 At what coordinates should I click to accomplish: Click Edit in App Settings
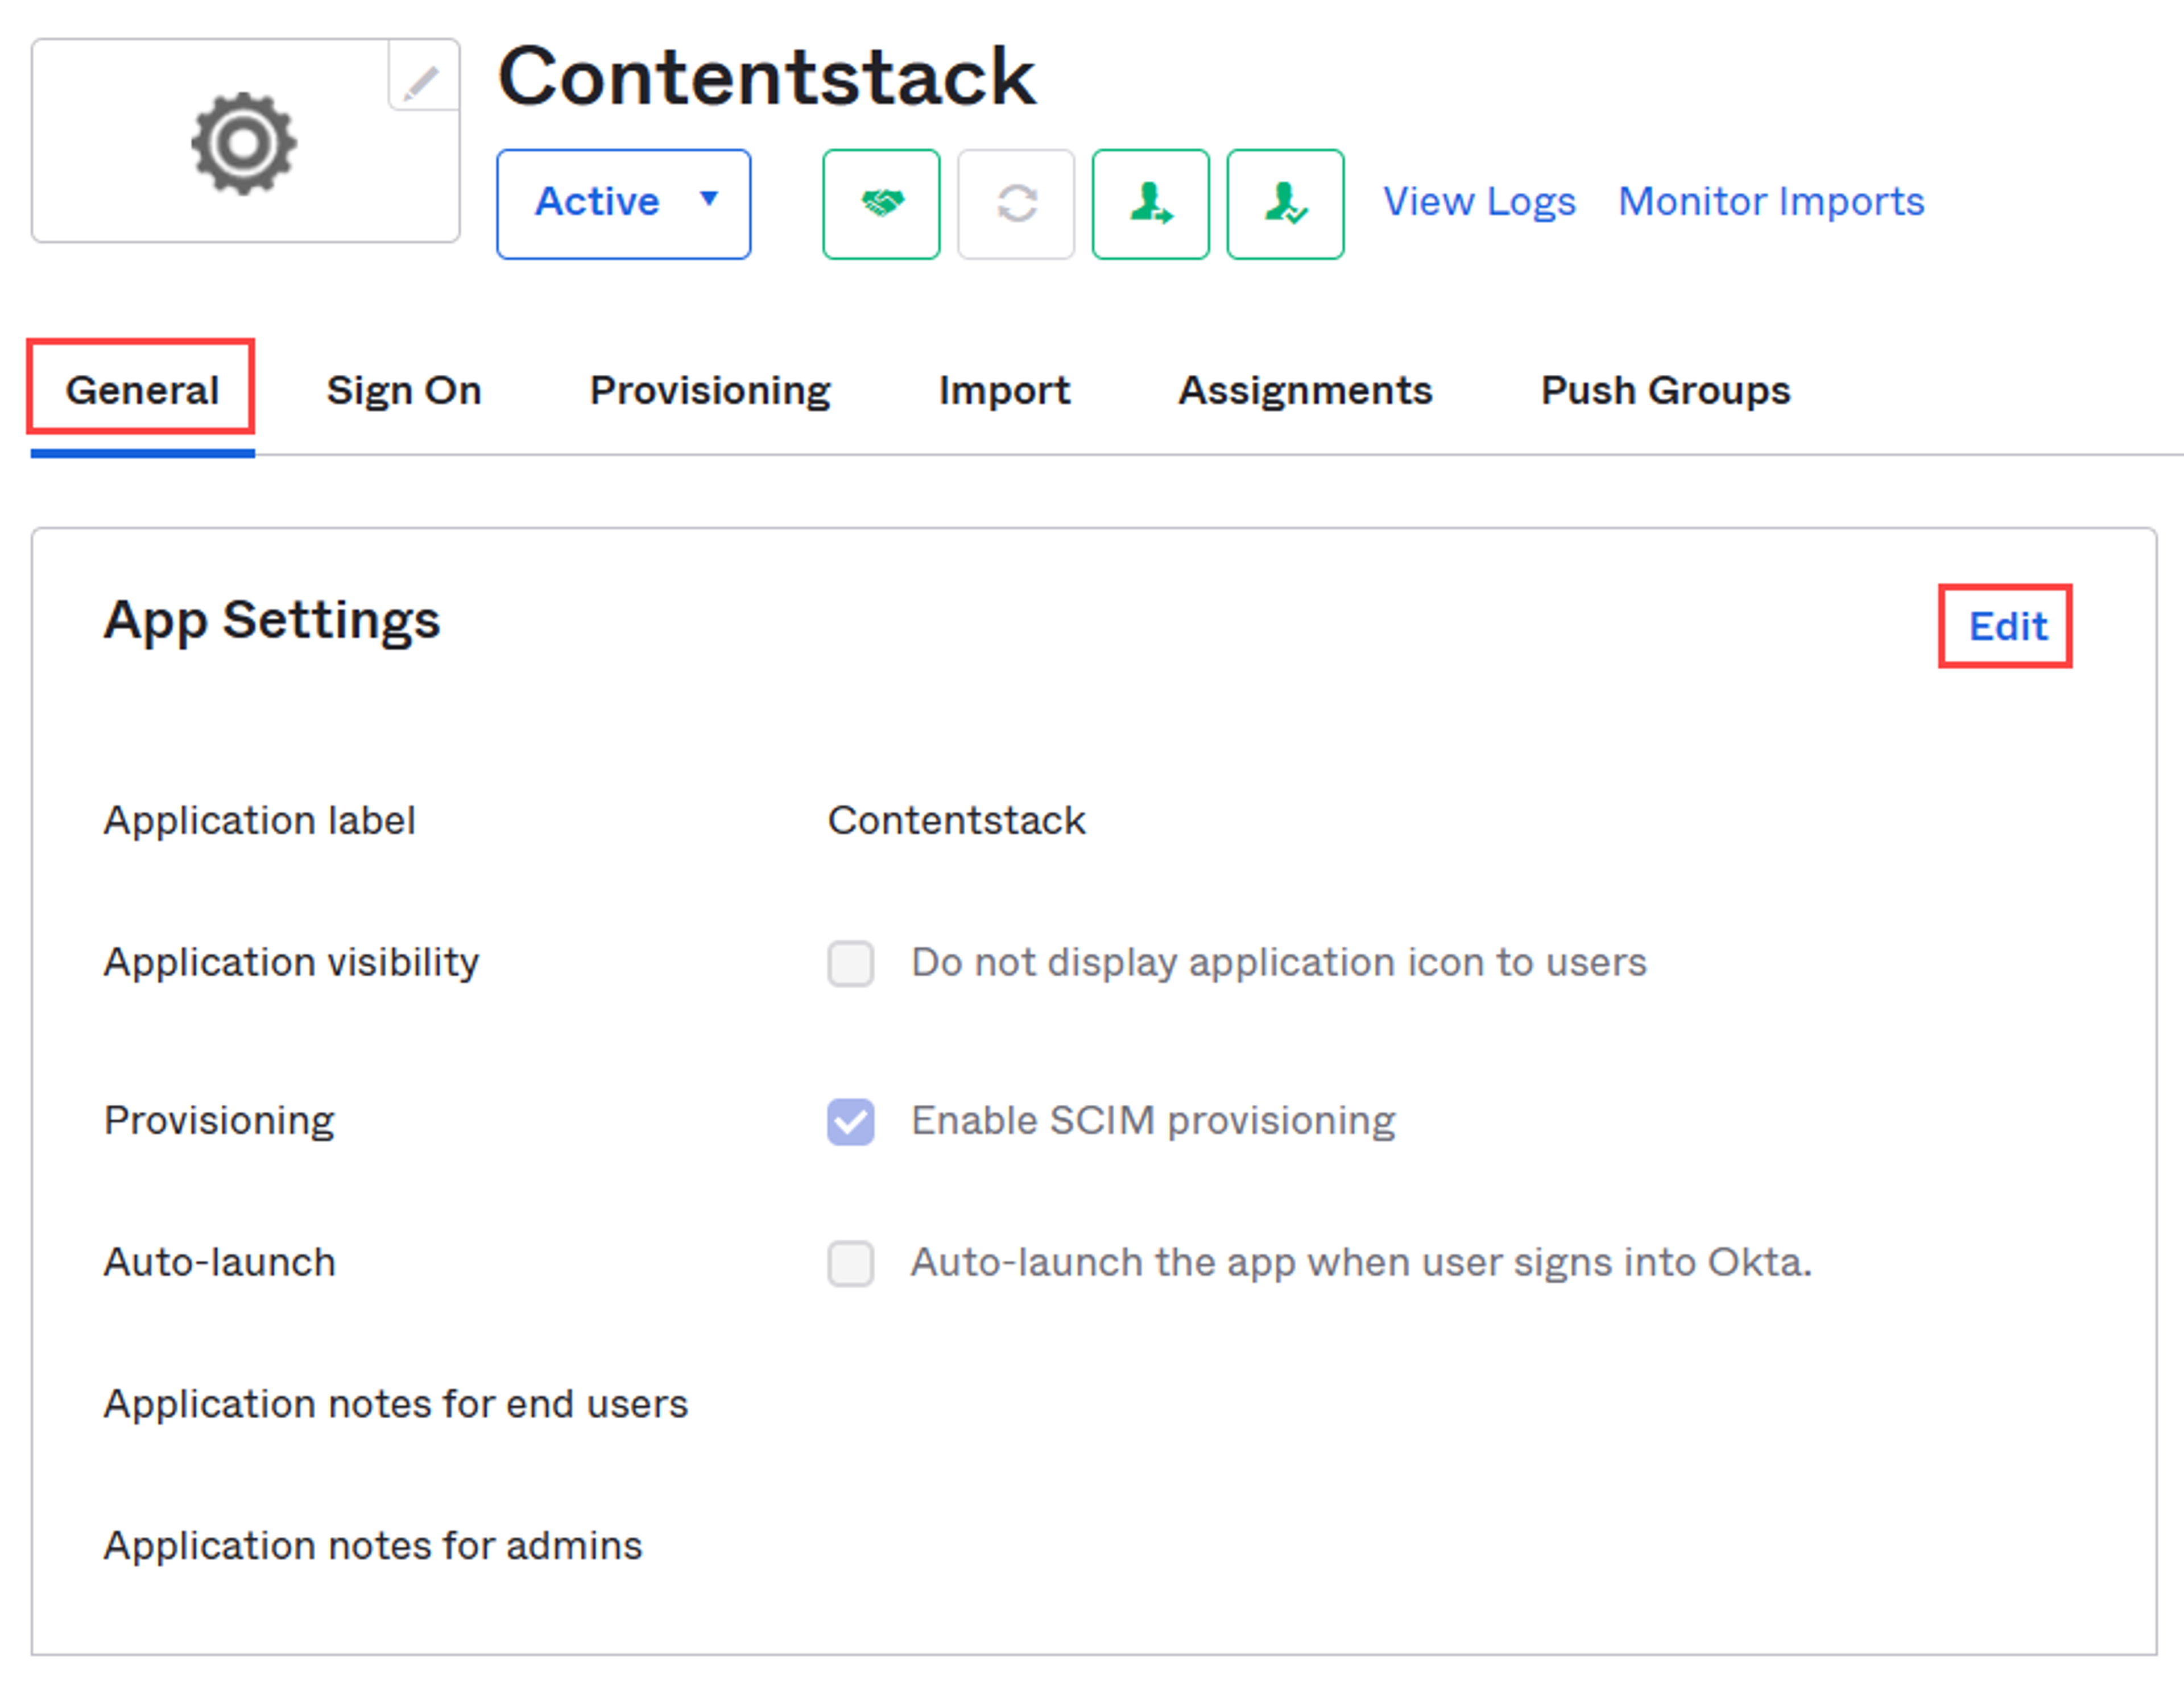[2007, 627]
